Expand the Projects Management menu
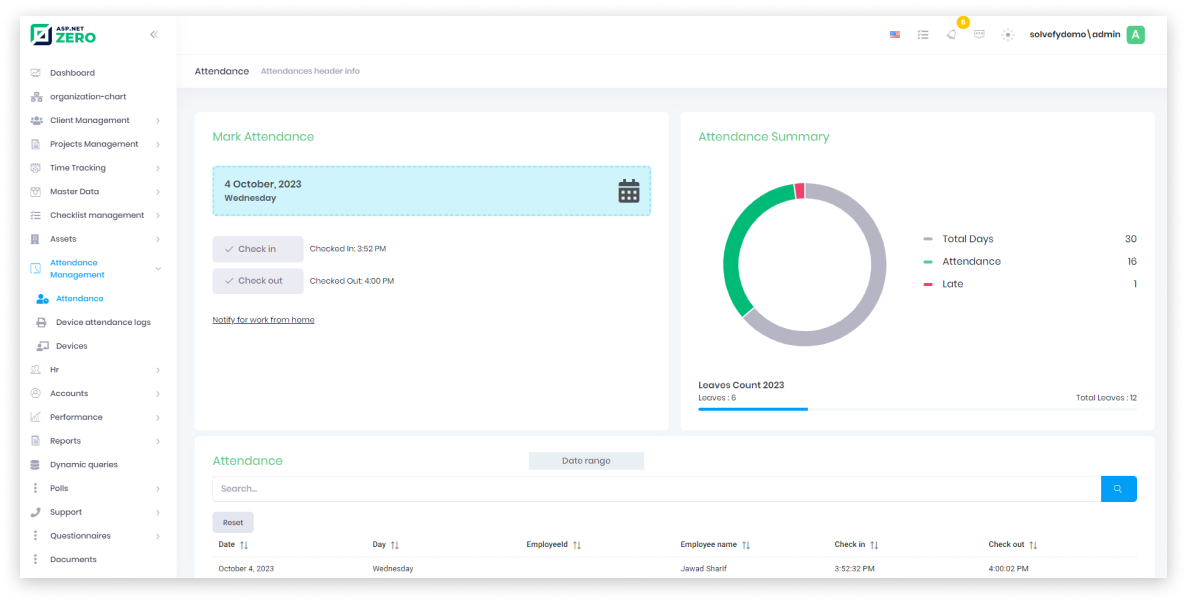The image size is (1187, 602). [x=93, y=144]
